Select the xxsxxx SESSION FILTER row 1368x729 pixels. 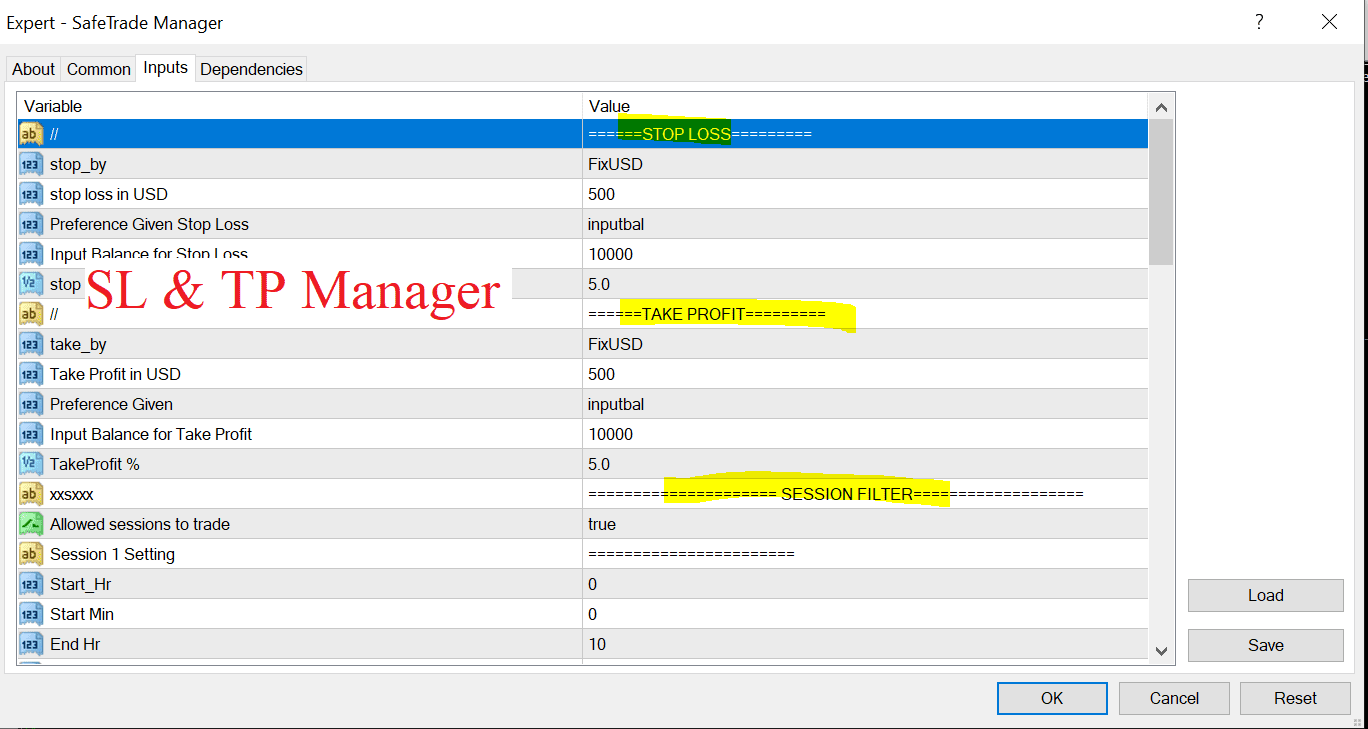(x=300, y=493)
